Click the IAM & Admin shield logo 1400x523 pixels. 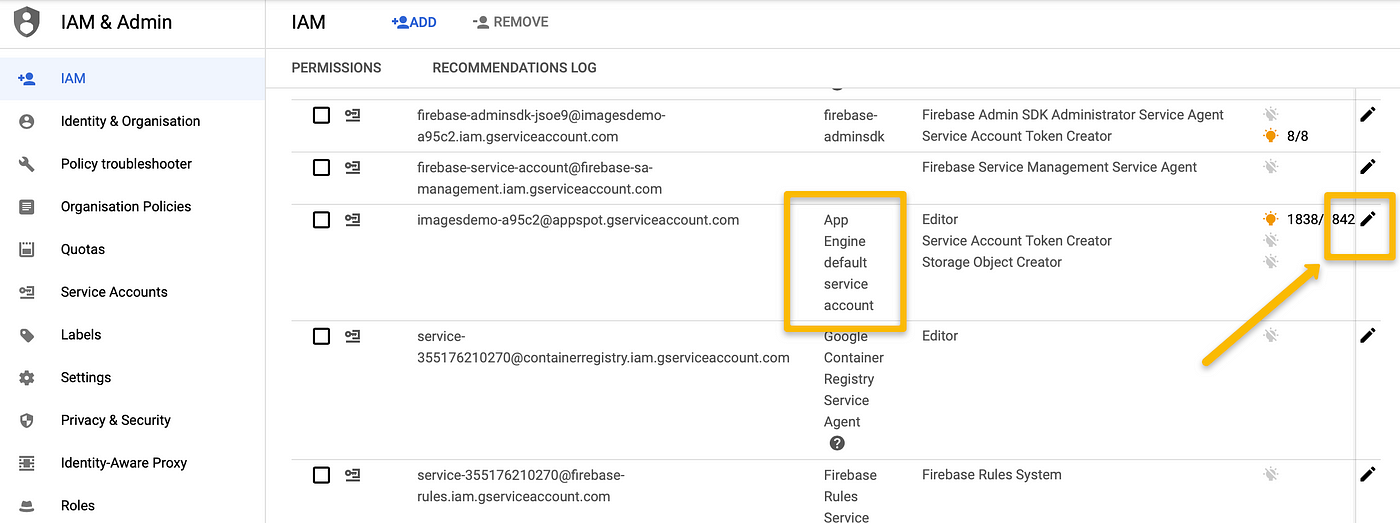point(27,22)
